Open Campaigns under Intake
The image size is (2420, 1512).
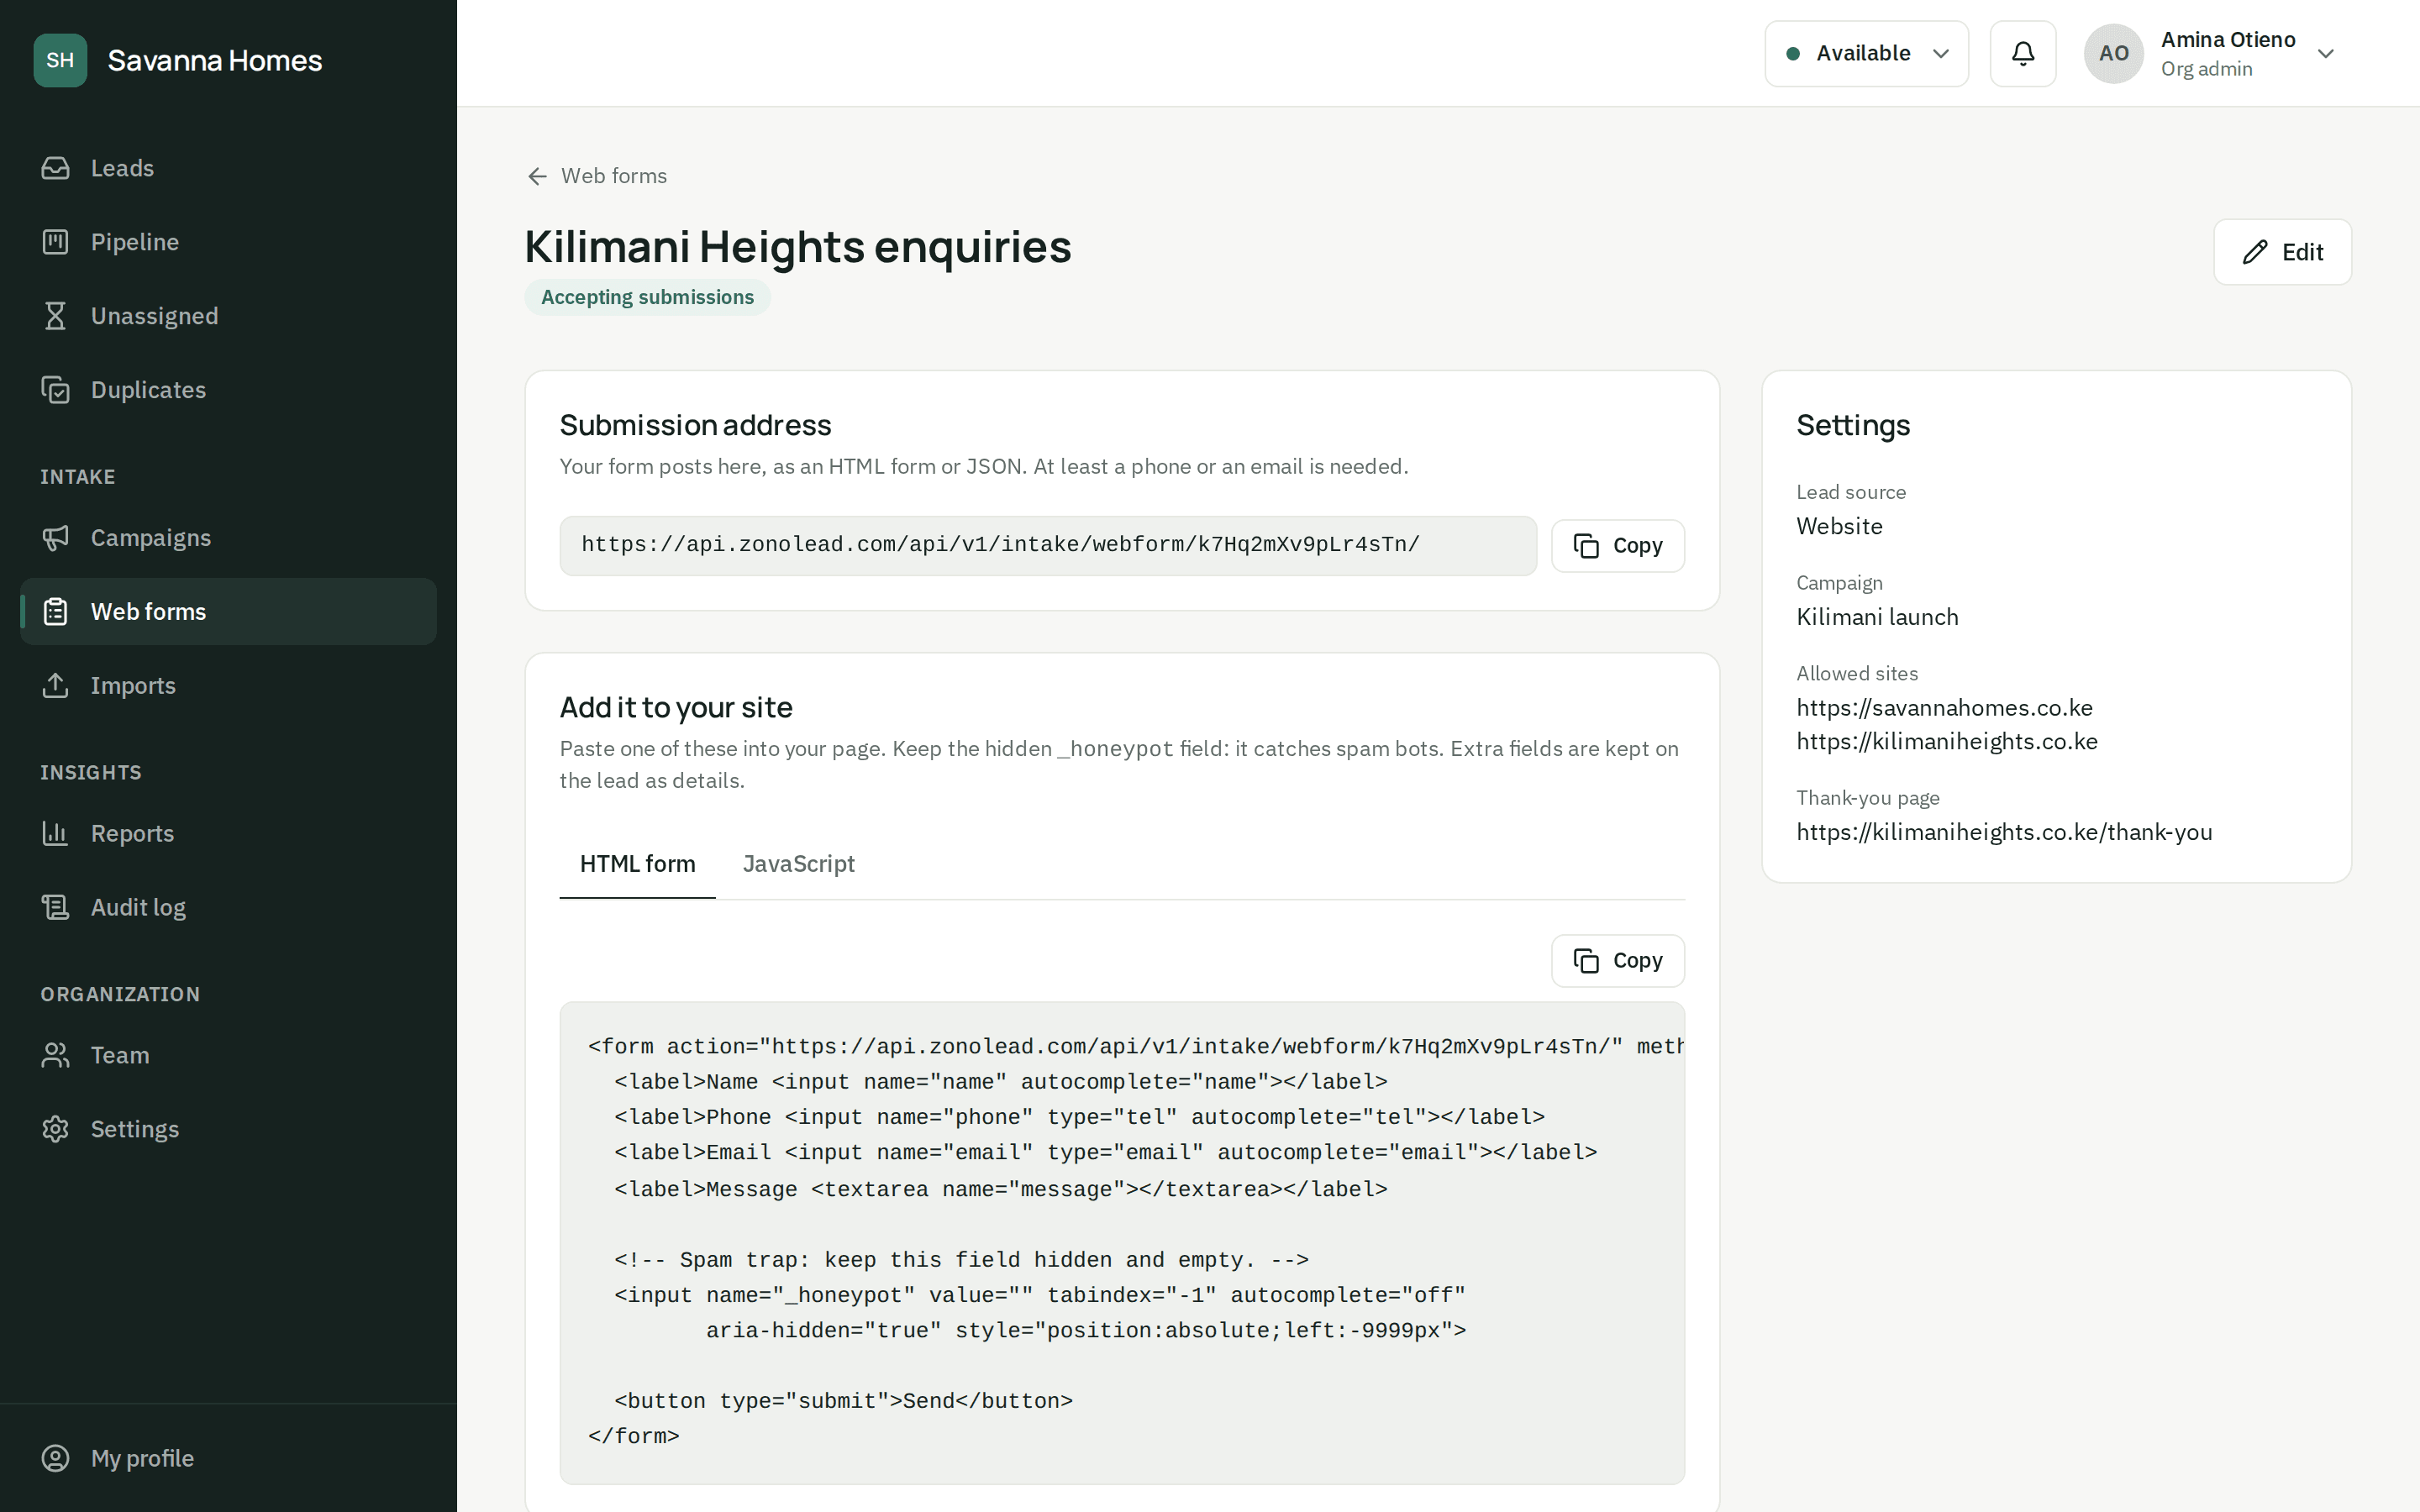(228, 538)
